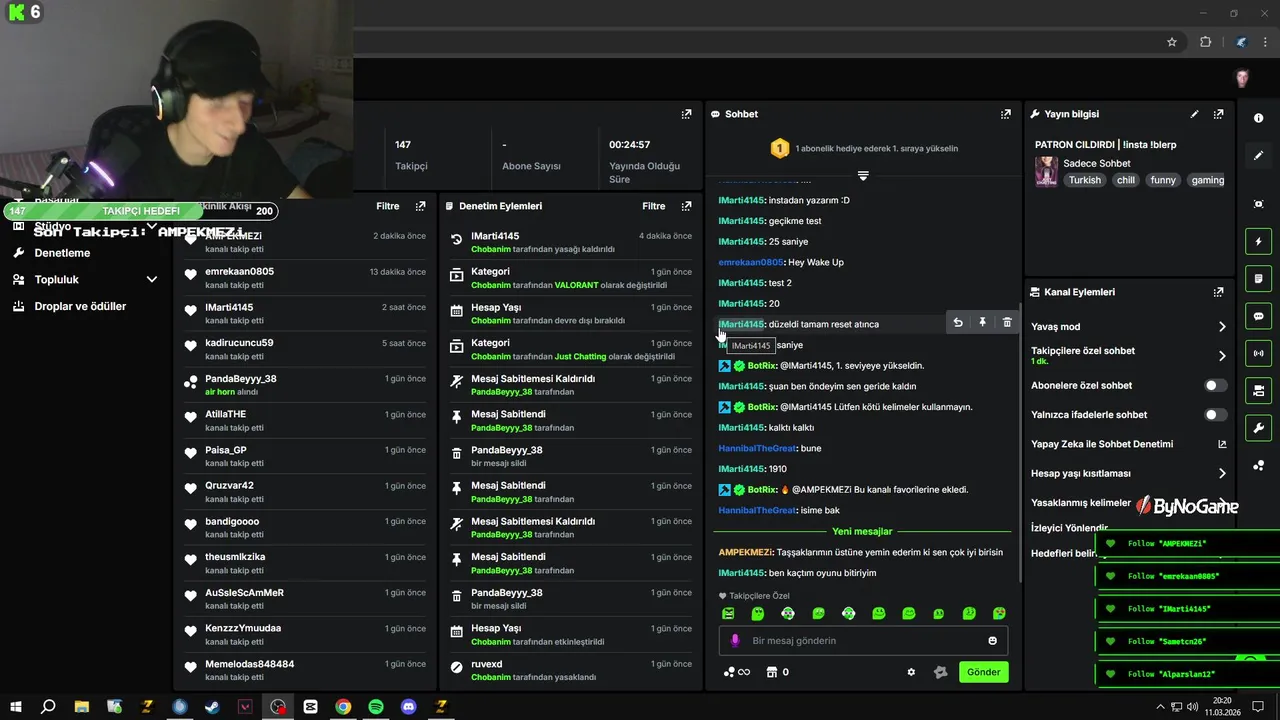Reply to the IMarti4145 hovered message
The image size is (1280, 720).
tap(958, 322)
